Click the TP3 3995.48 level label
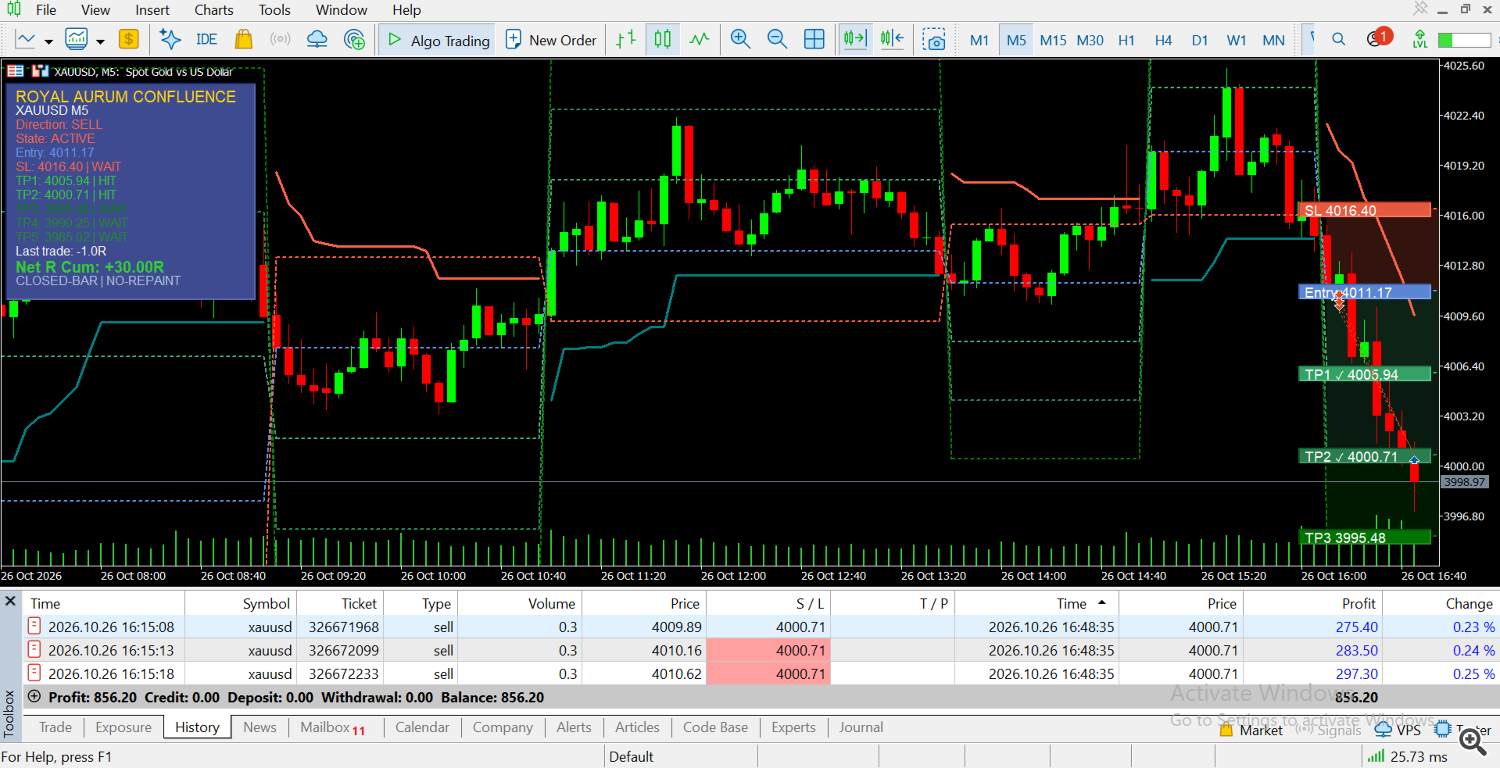The width and height of the screenshot is (1500, 768). (1365, 538)
